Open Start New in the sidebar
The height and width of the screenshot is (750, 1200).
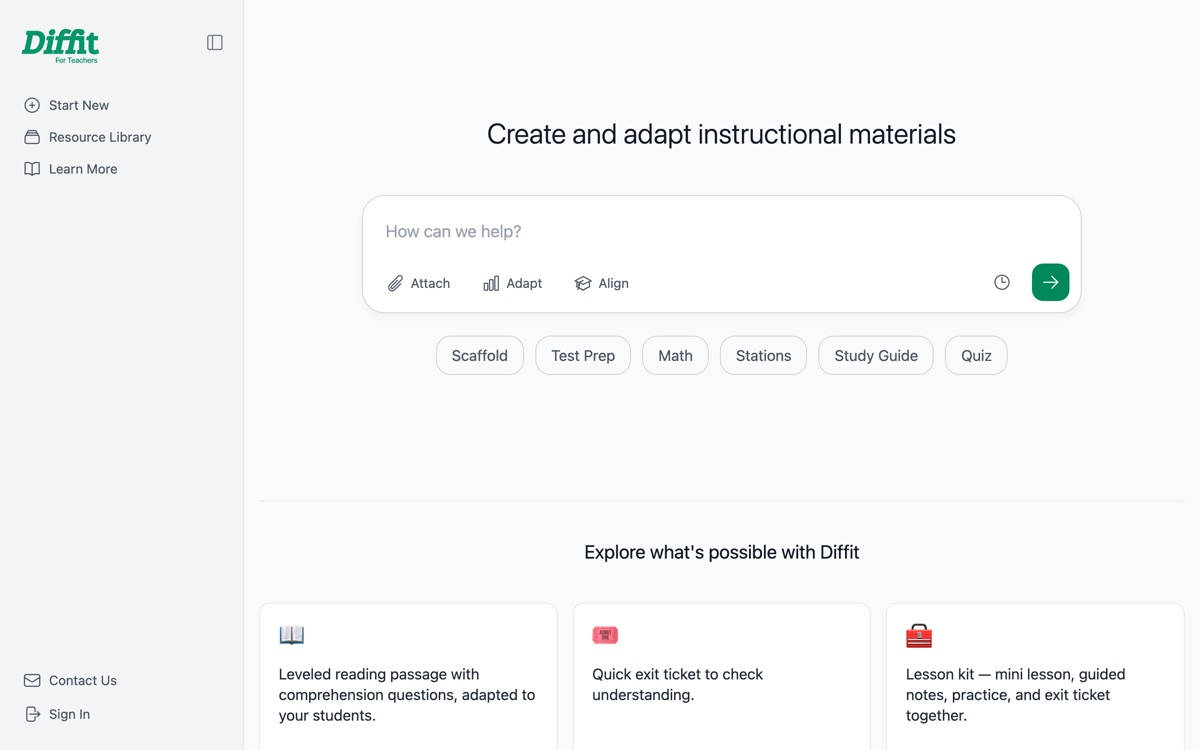point(79,105)
